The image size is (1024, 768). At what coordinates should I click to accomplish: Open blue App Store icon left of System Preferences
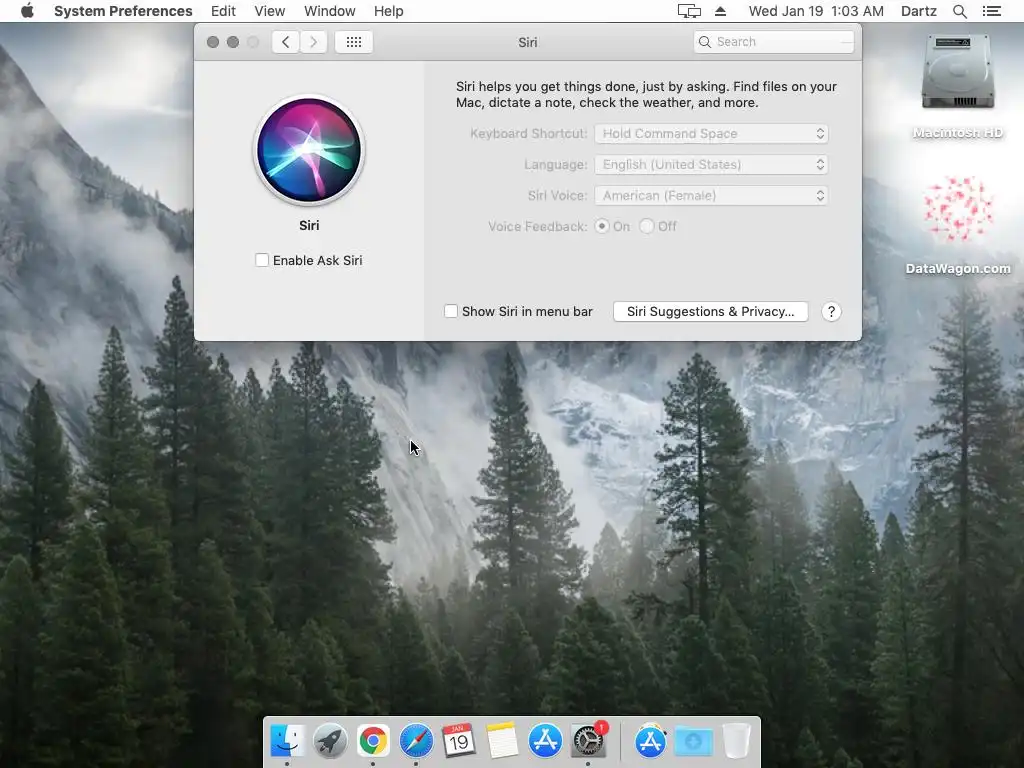click(545, 741)
